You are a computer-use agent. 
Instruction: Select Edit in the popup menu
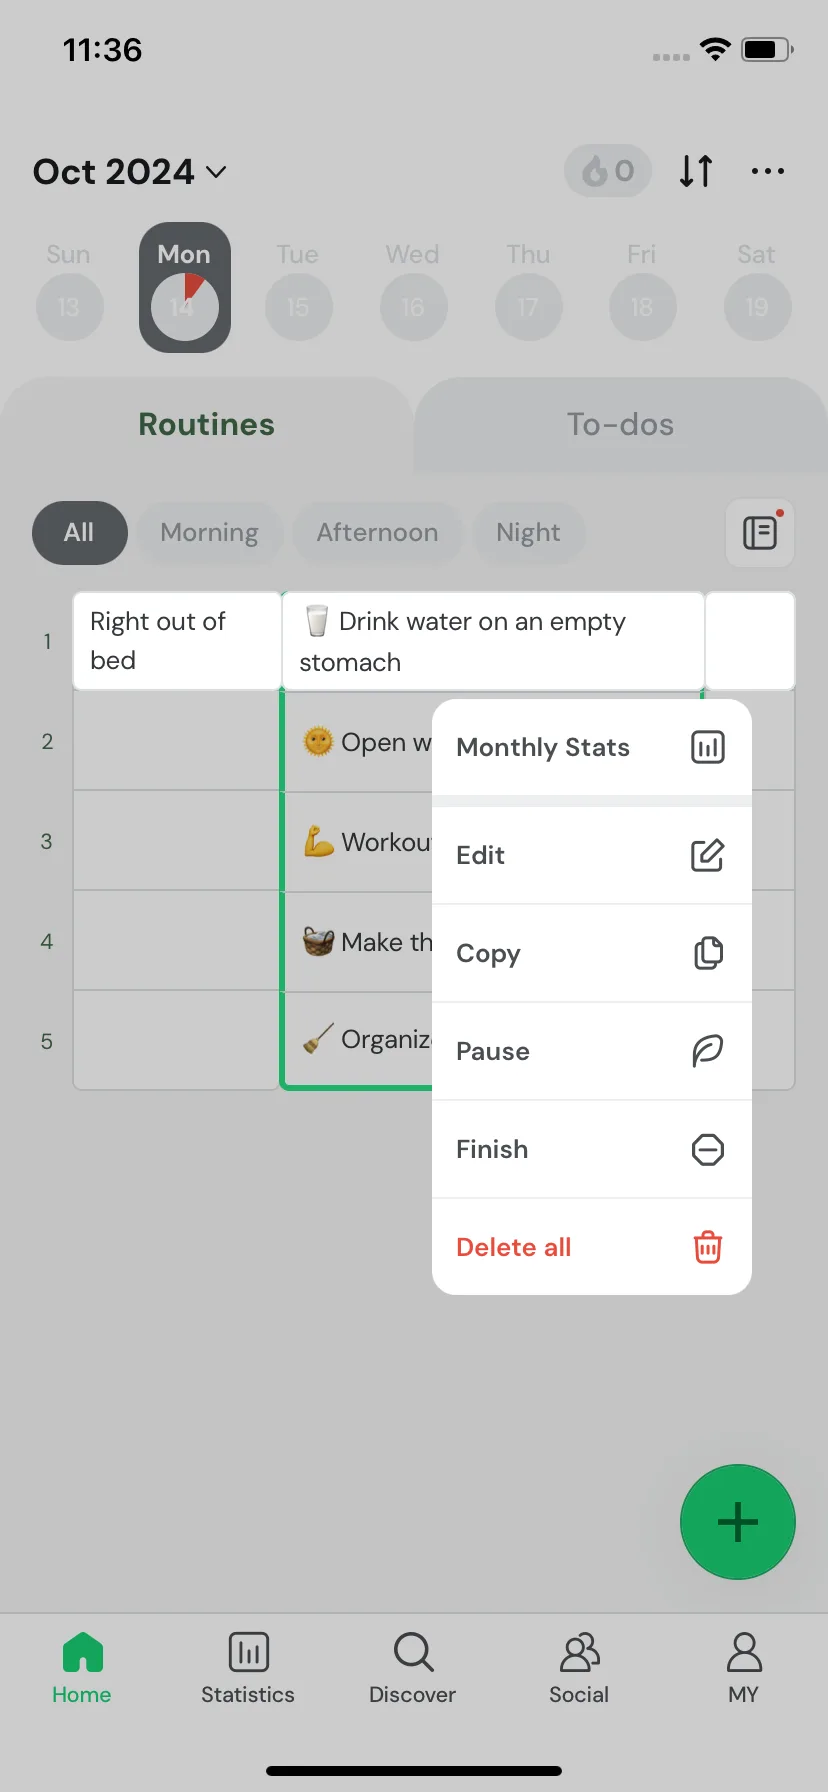pyautogui.click(x=591, y=855)
